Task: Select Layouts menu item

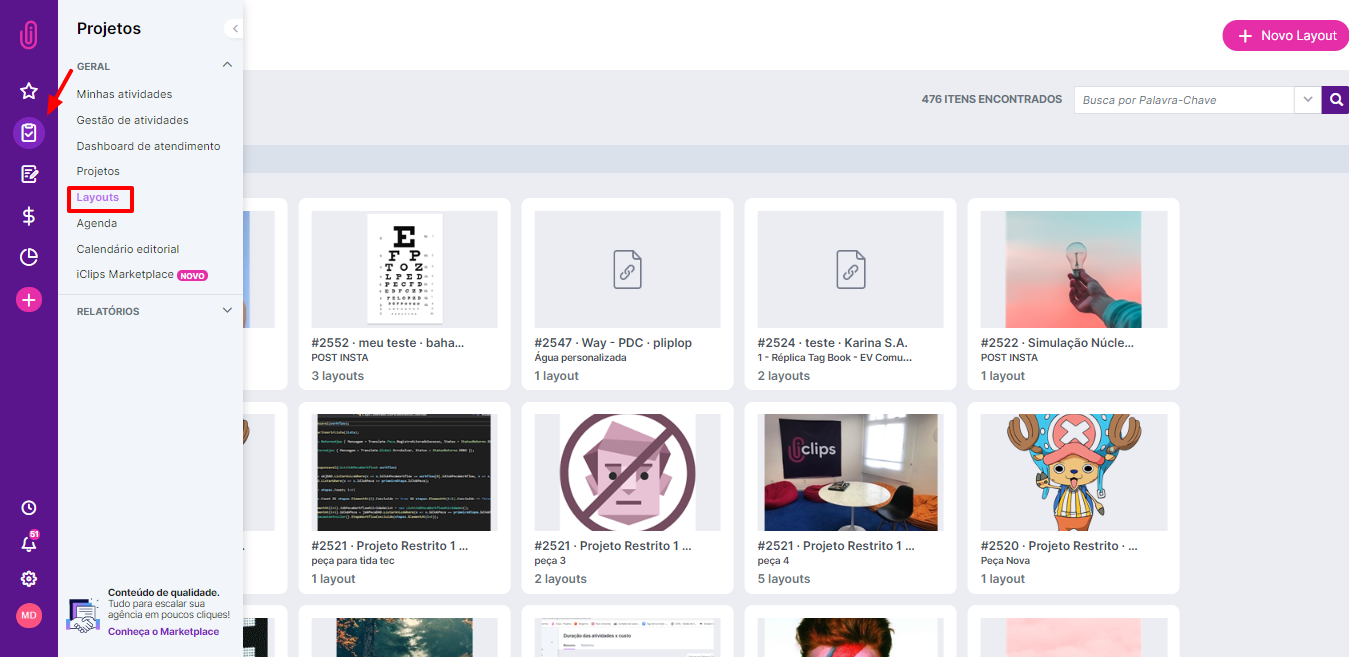Action: point(98,198)
